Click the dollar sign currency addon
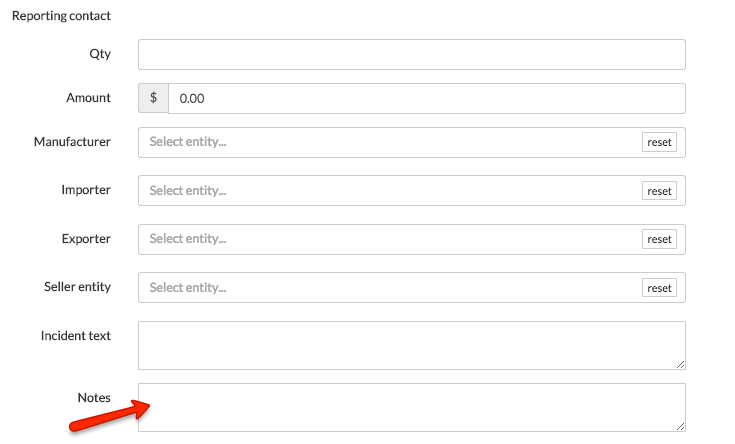The height and width of the screenshot is (444, 735). point(153,98)
